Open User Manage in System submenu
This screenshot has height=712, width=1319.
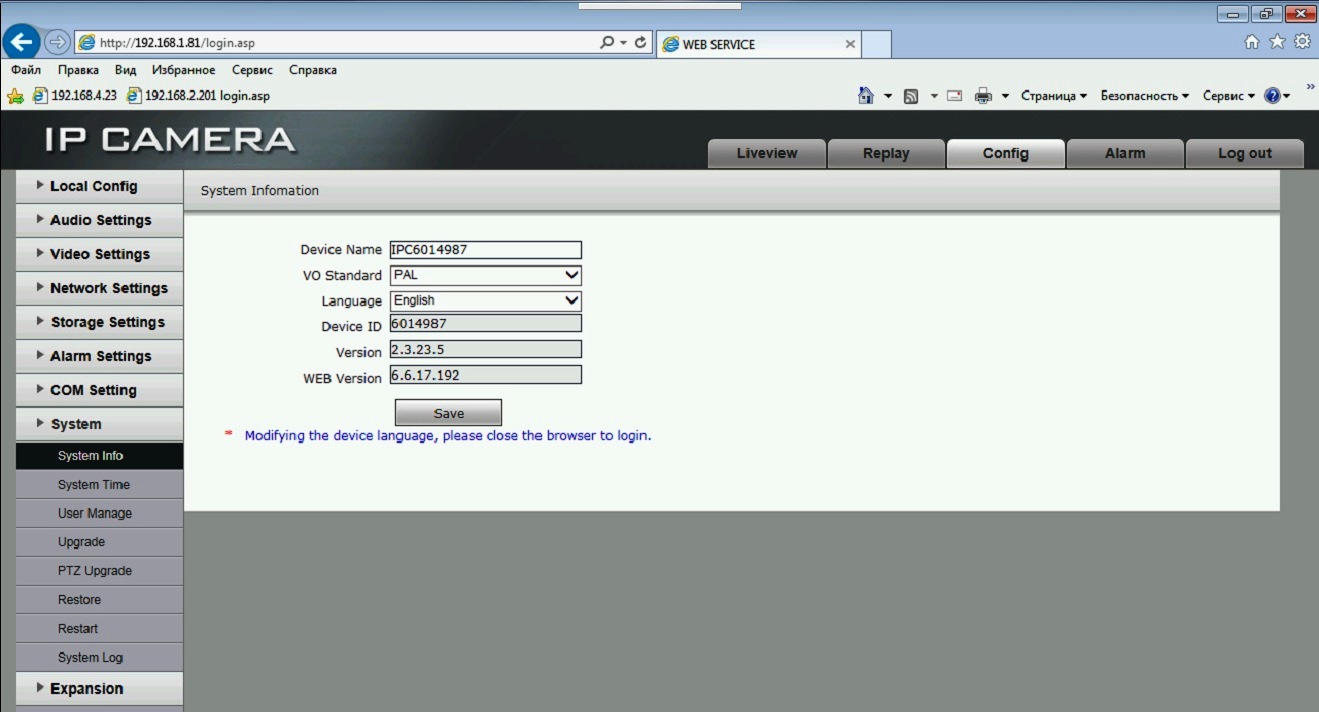[x=95, y=513]
